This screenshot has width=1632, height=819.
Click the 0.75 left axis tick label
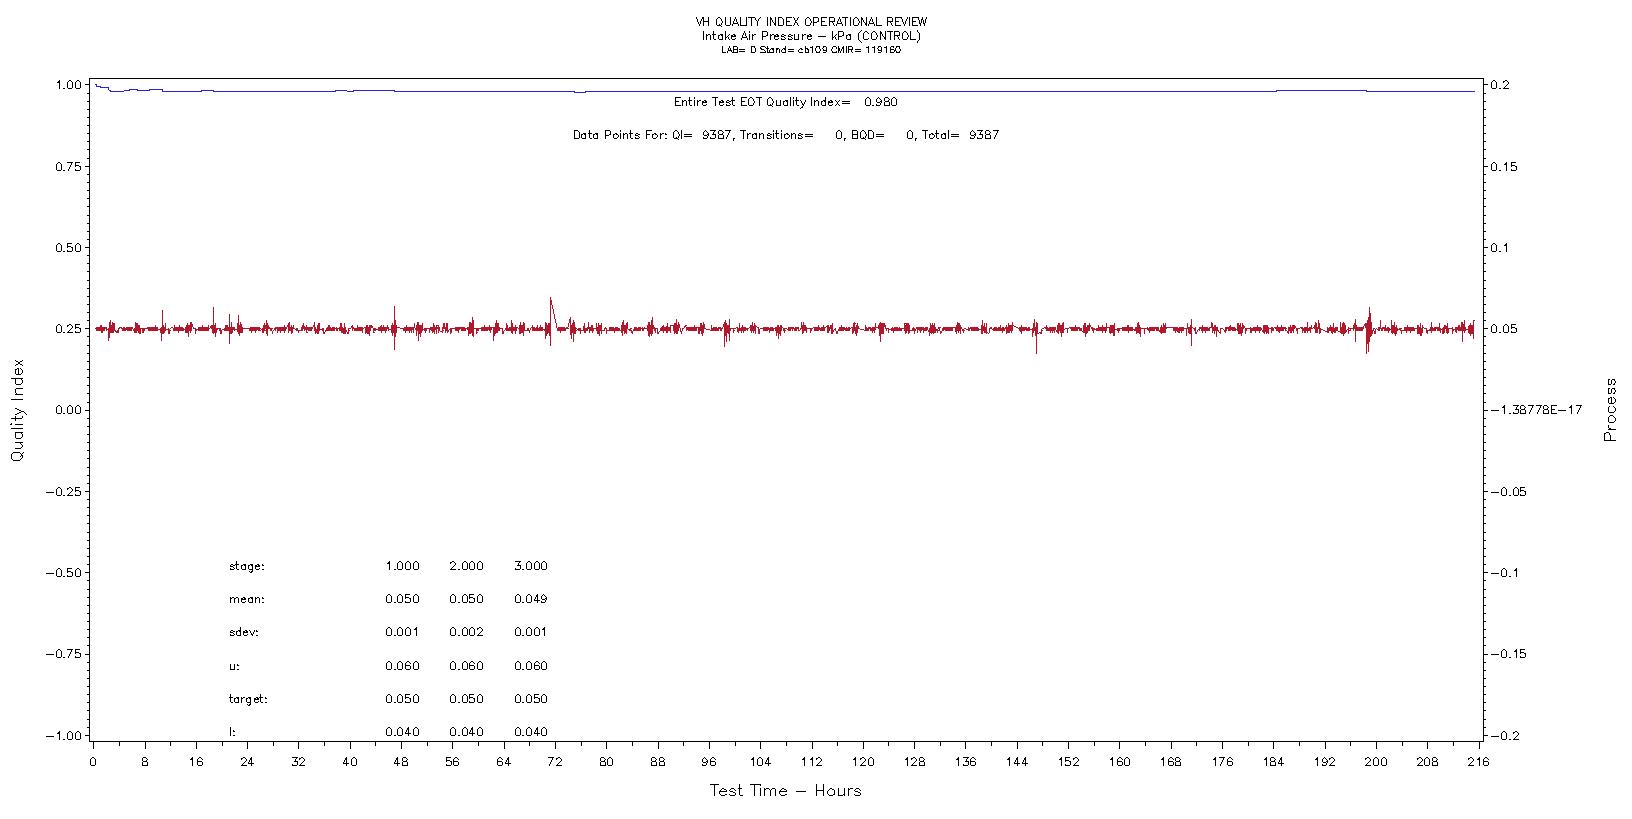[x=68, y=167]
